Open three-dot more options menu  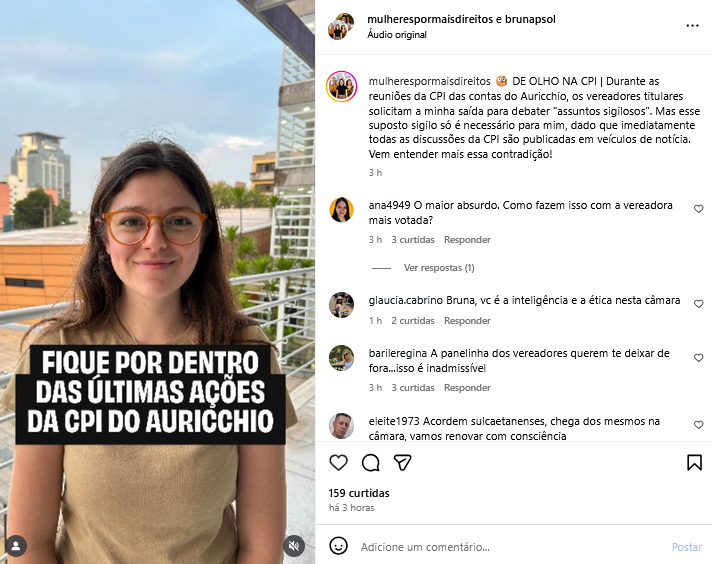pos(692,26)
